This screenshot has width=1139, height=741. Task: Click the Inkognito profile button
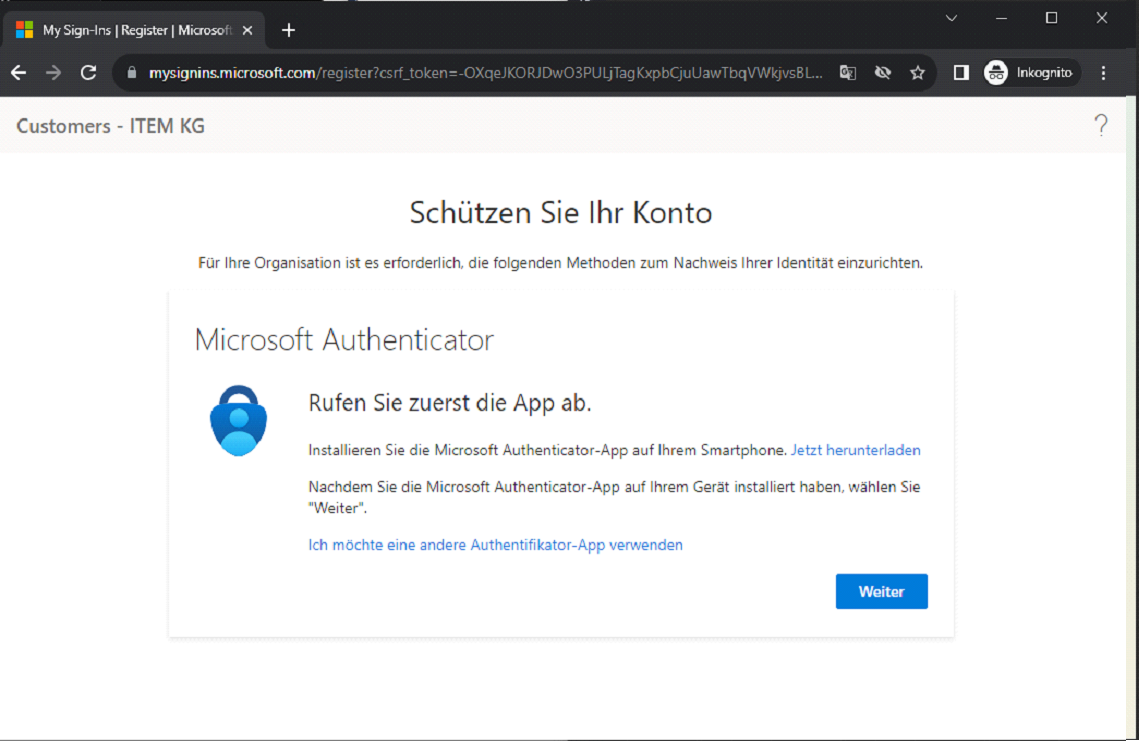[x=1031, y=73]
